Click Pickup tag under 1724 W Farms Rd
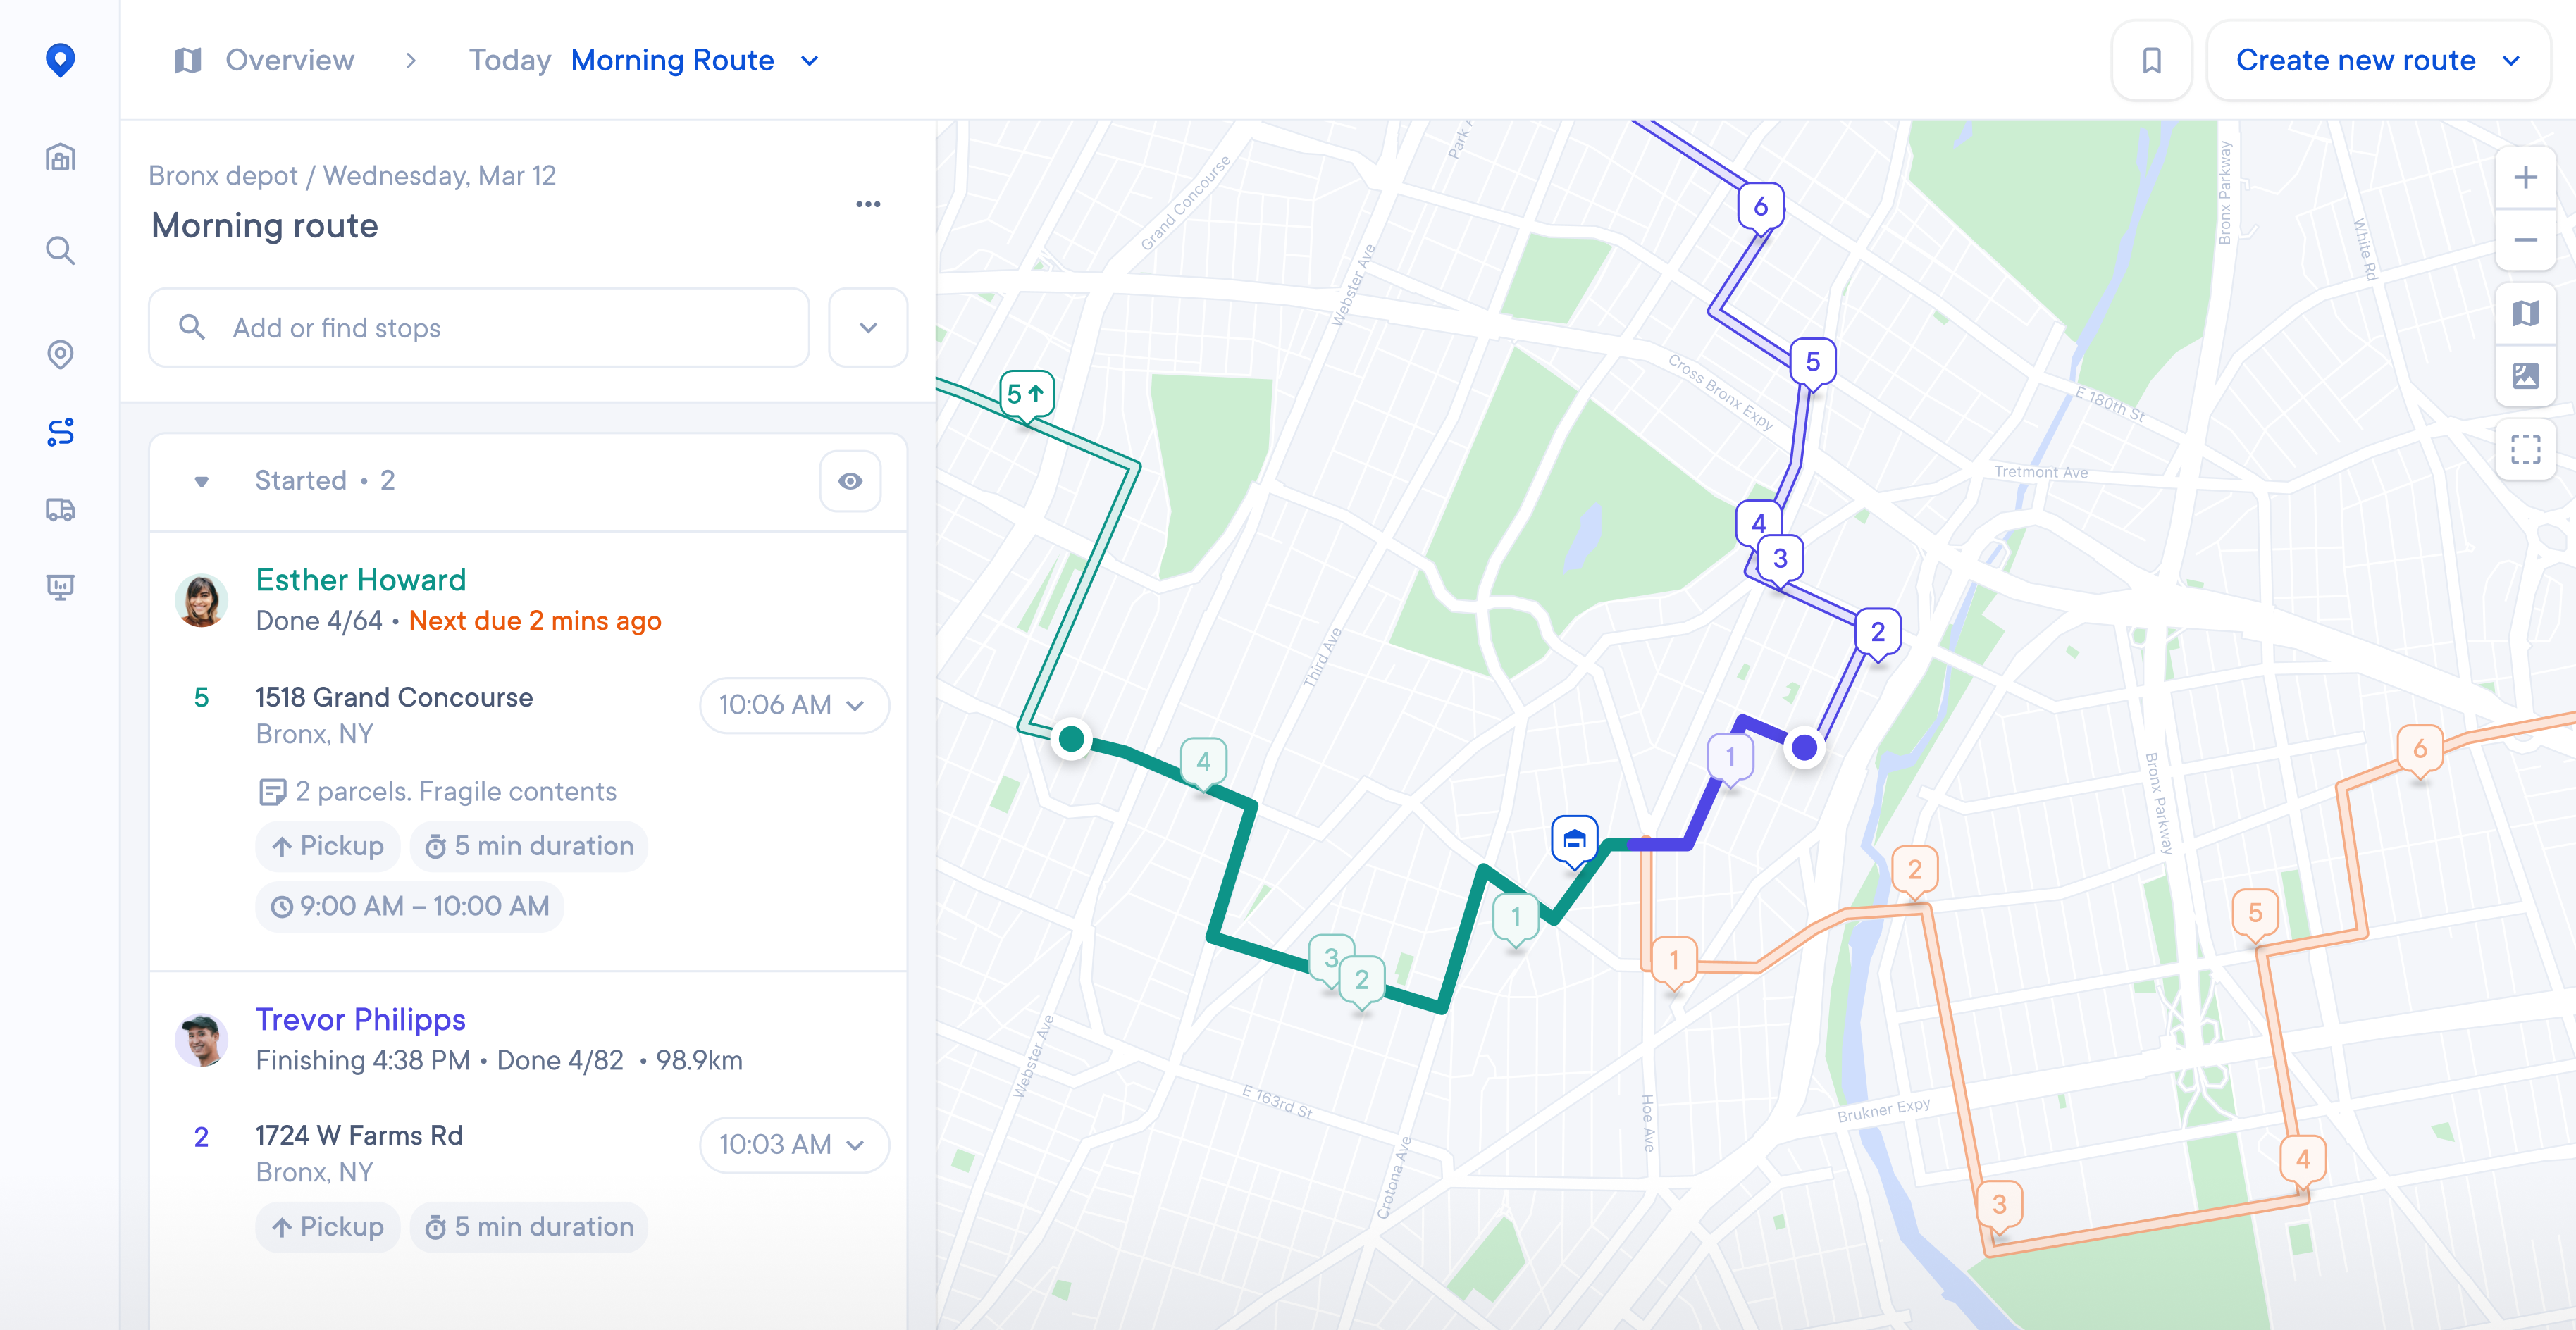The width and height of the screenshot is (2576, 1330). (x=327, y=1227)
